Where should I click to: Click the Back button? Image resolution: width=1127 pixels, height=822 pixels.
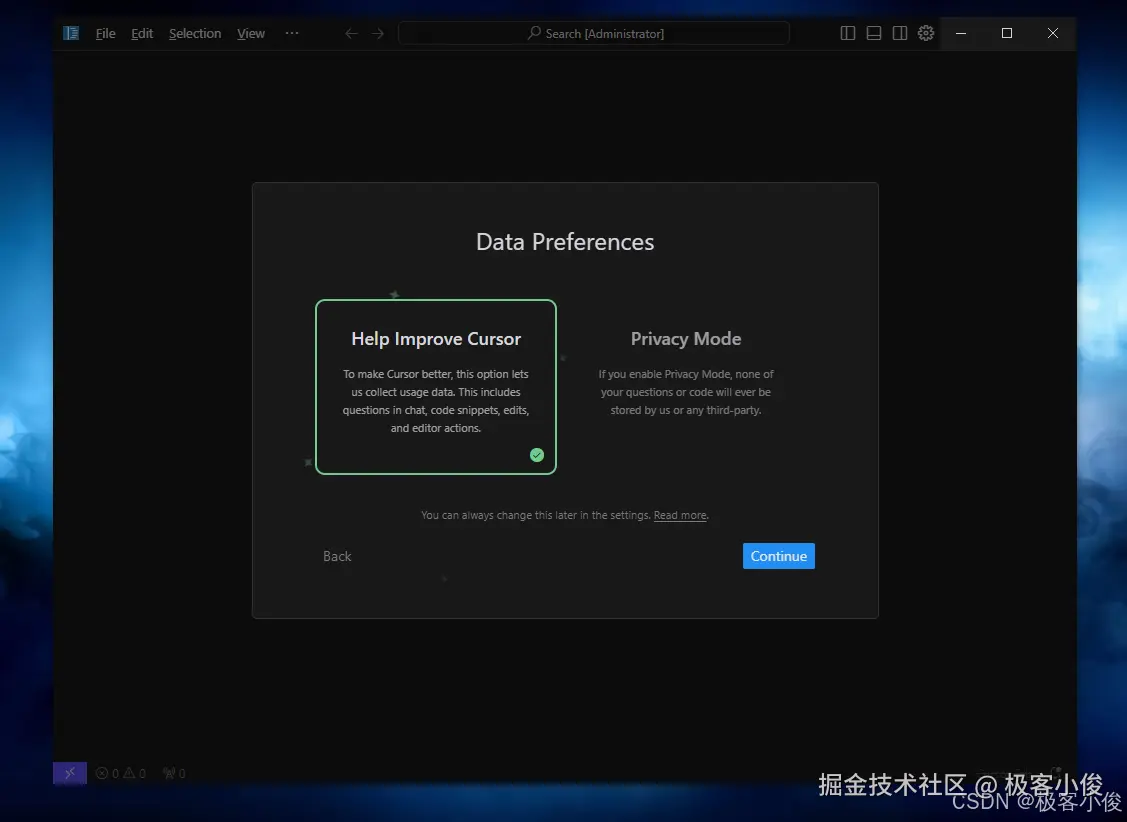337,556
